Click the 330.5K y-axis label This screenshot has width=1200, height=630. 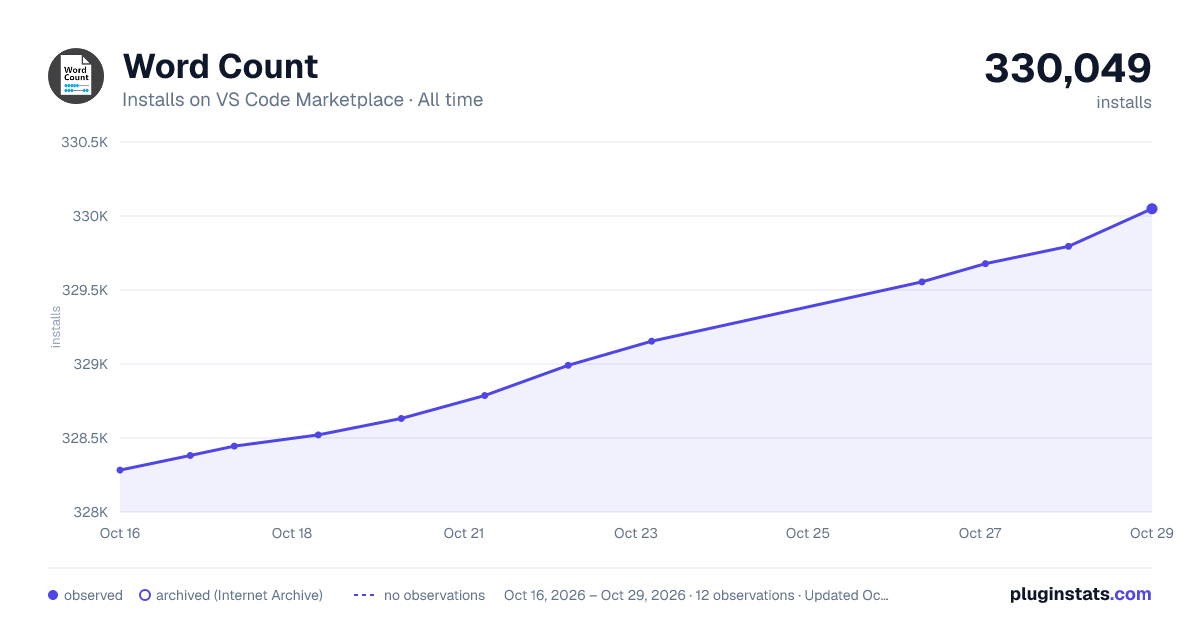85,142
